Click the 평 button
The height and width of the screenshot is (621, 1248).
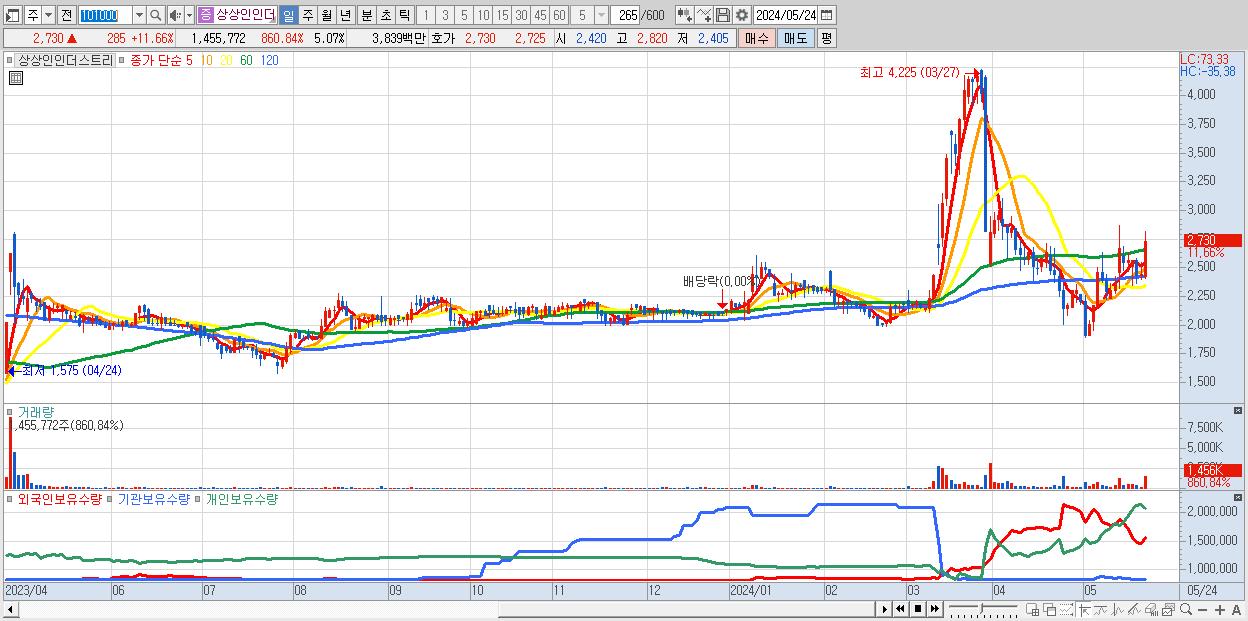[826, 38]
